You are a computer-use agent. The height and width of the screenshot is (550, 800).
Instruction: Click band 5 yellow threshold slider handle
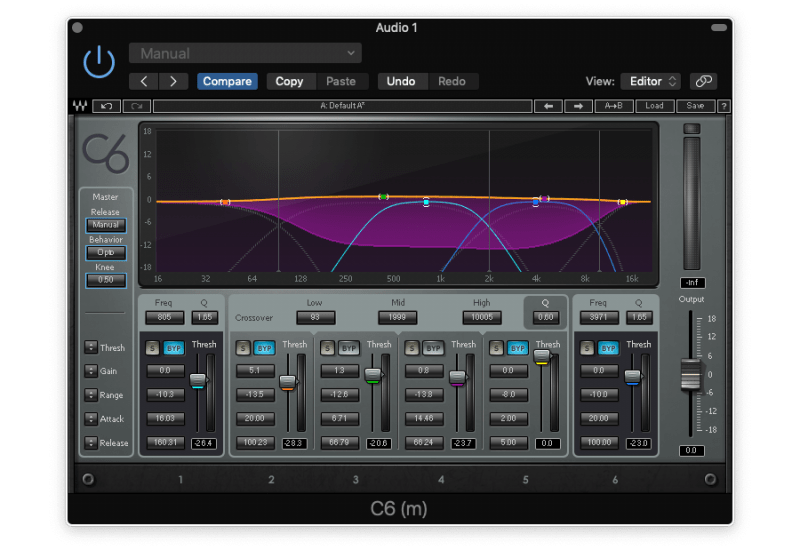coord(542,357)
